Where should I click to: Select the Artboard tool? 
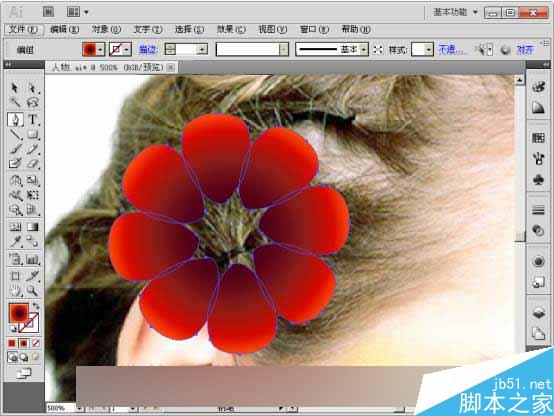15,276
